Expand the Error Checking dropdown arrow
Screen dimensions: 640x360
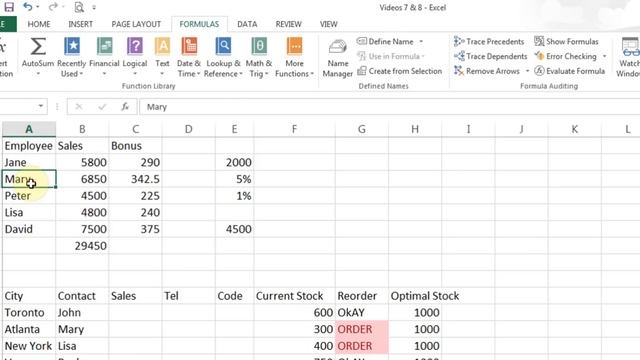[x=604, y=56]
